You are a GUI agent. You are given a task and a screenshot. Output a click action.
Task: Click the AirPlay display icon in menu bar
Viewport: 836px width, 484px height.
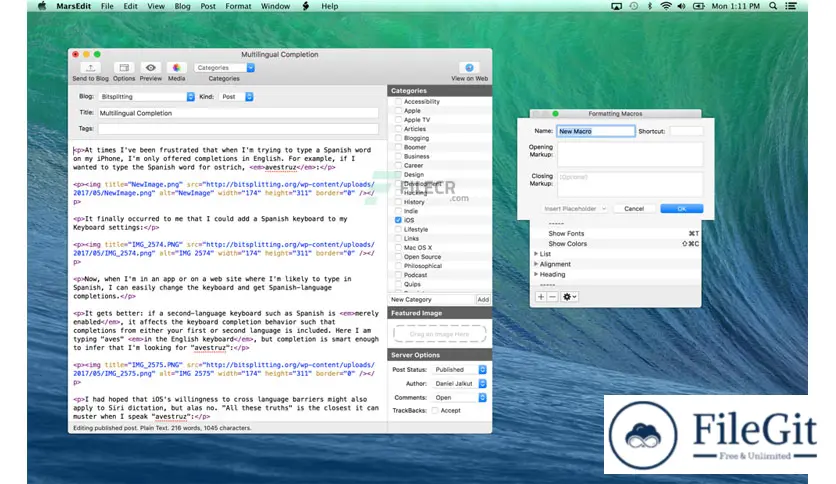[x=616, y=6]
